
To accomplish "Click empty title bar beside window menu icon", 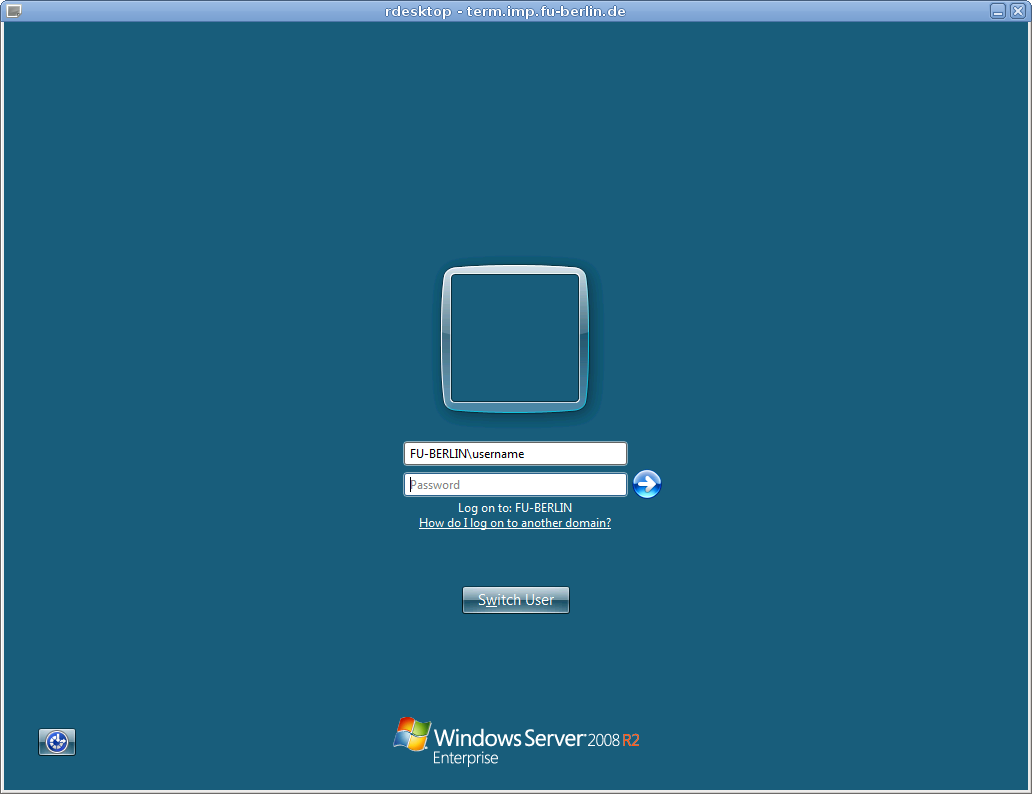I will [x=150, y=10].
